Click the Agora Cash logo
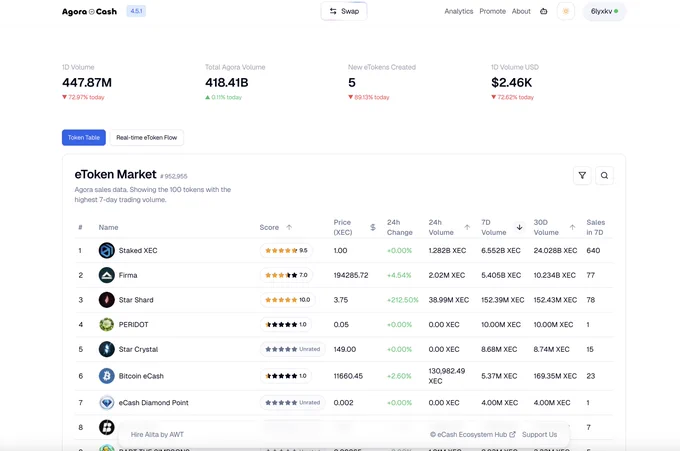The width and height of the screenshot is (680, 451). coord(89,11)
